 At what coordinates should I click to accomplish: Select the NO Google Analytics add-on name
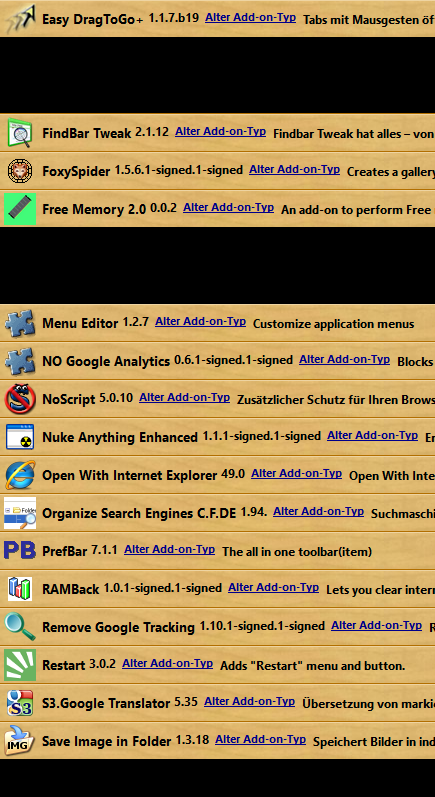[x=106, y=361]
